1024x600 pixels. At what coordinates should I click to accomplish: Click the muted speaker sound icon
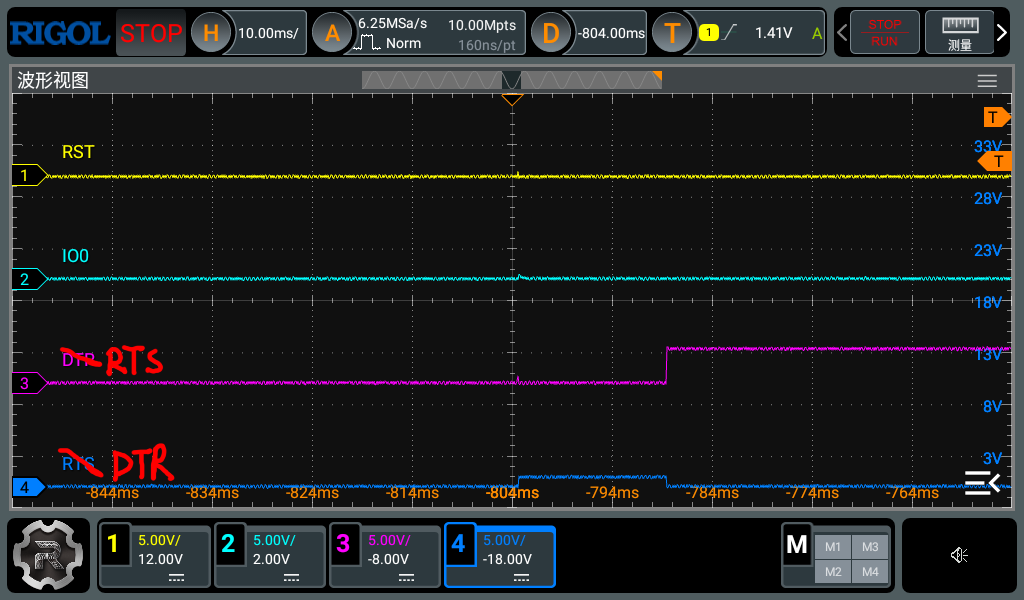tap(959, 555)
